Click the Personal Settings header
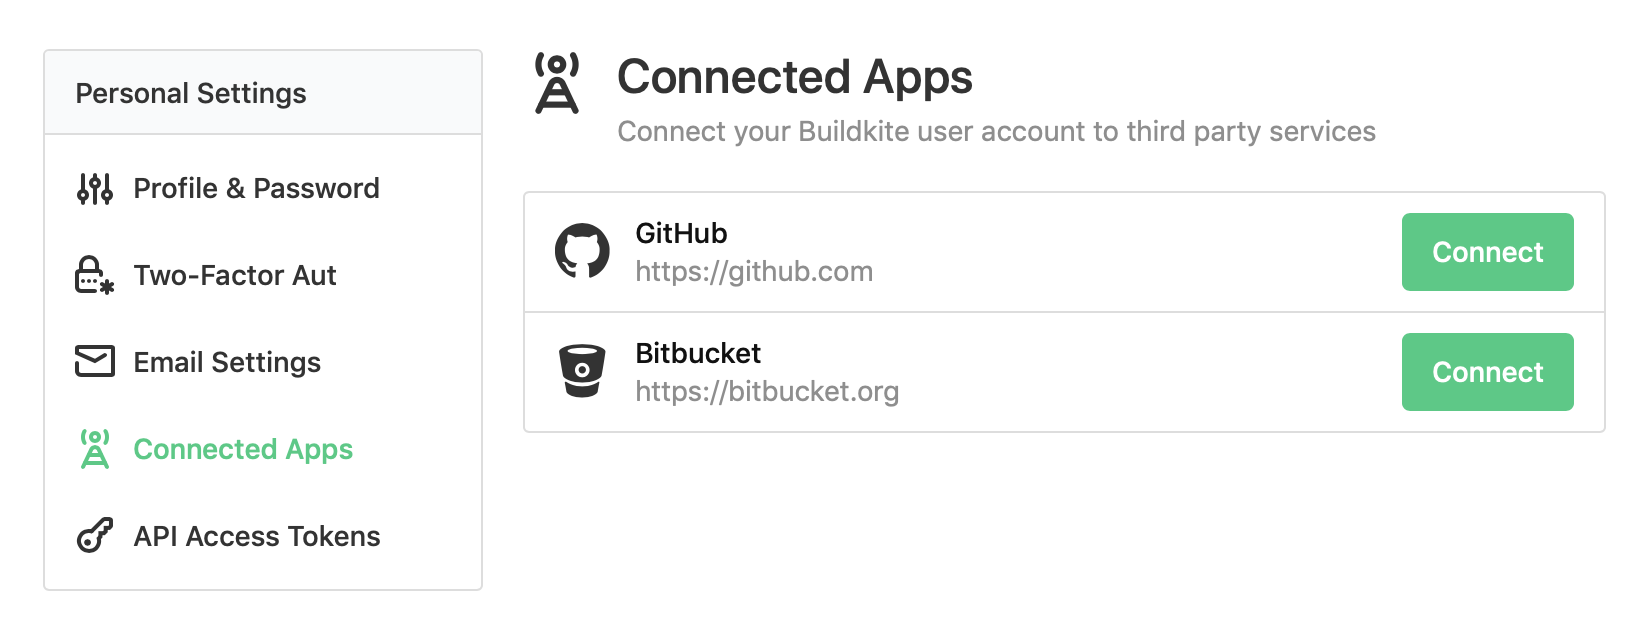This screenshot has height=642, width=1650. coord(191,92)
